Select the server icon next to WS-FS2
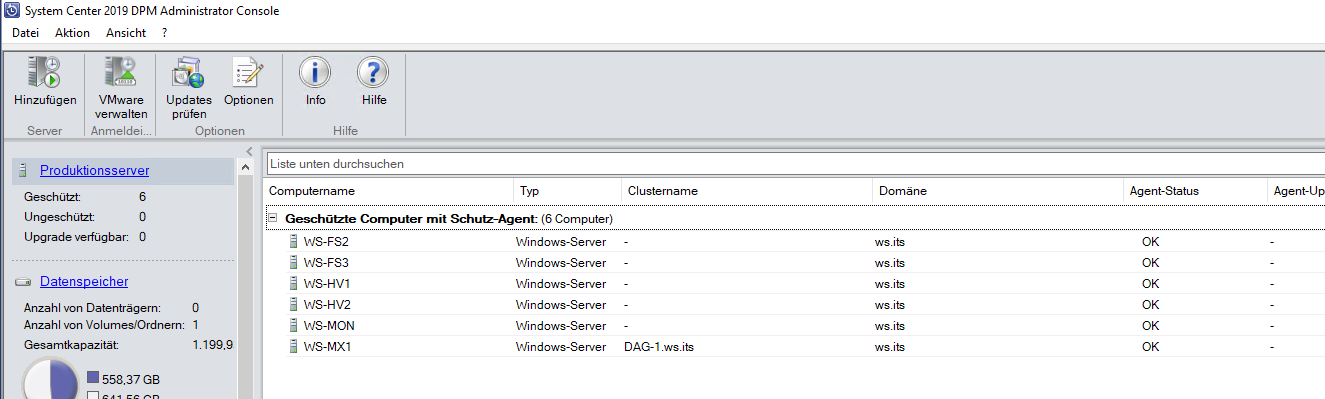 (x=293, y=242)
